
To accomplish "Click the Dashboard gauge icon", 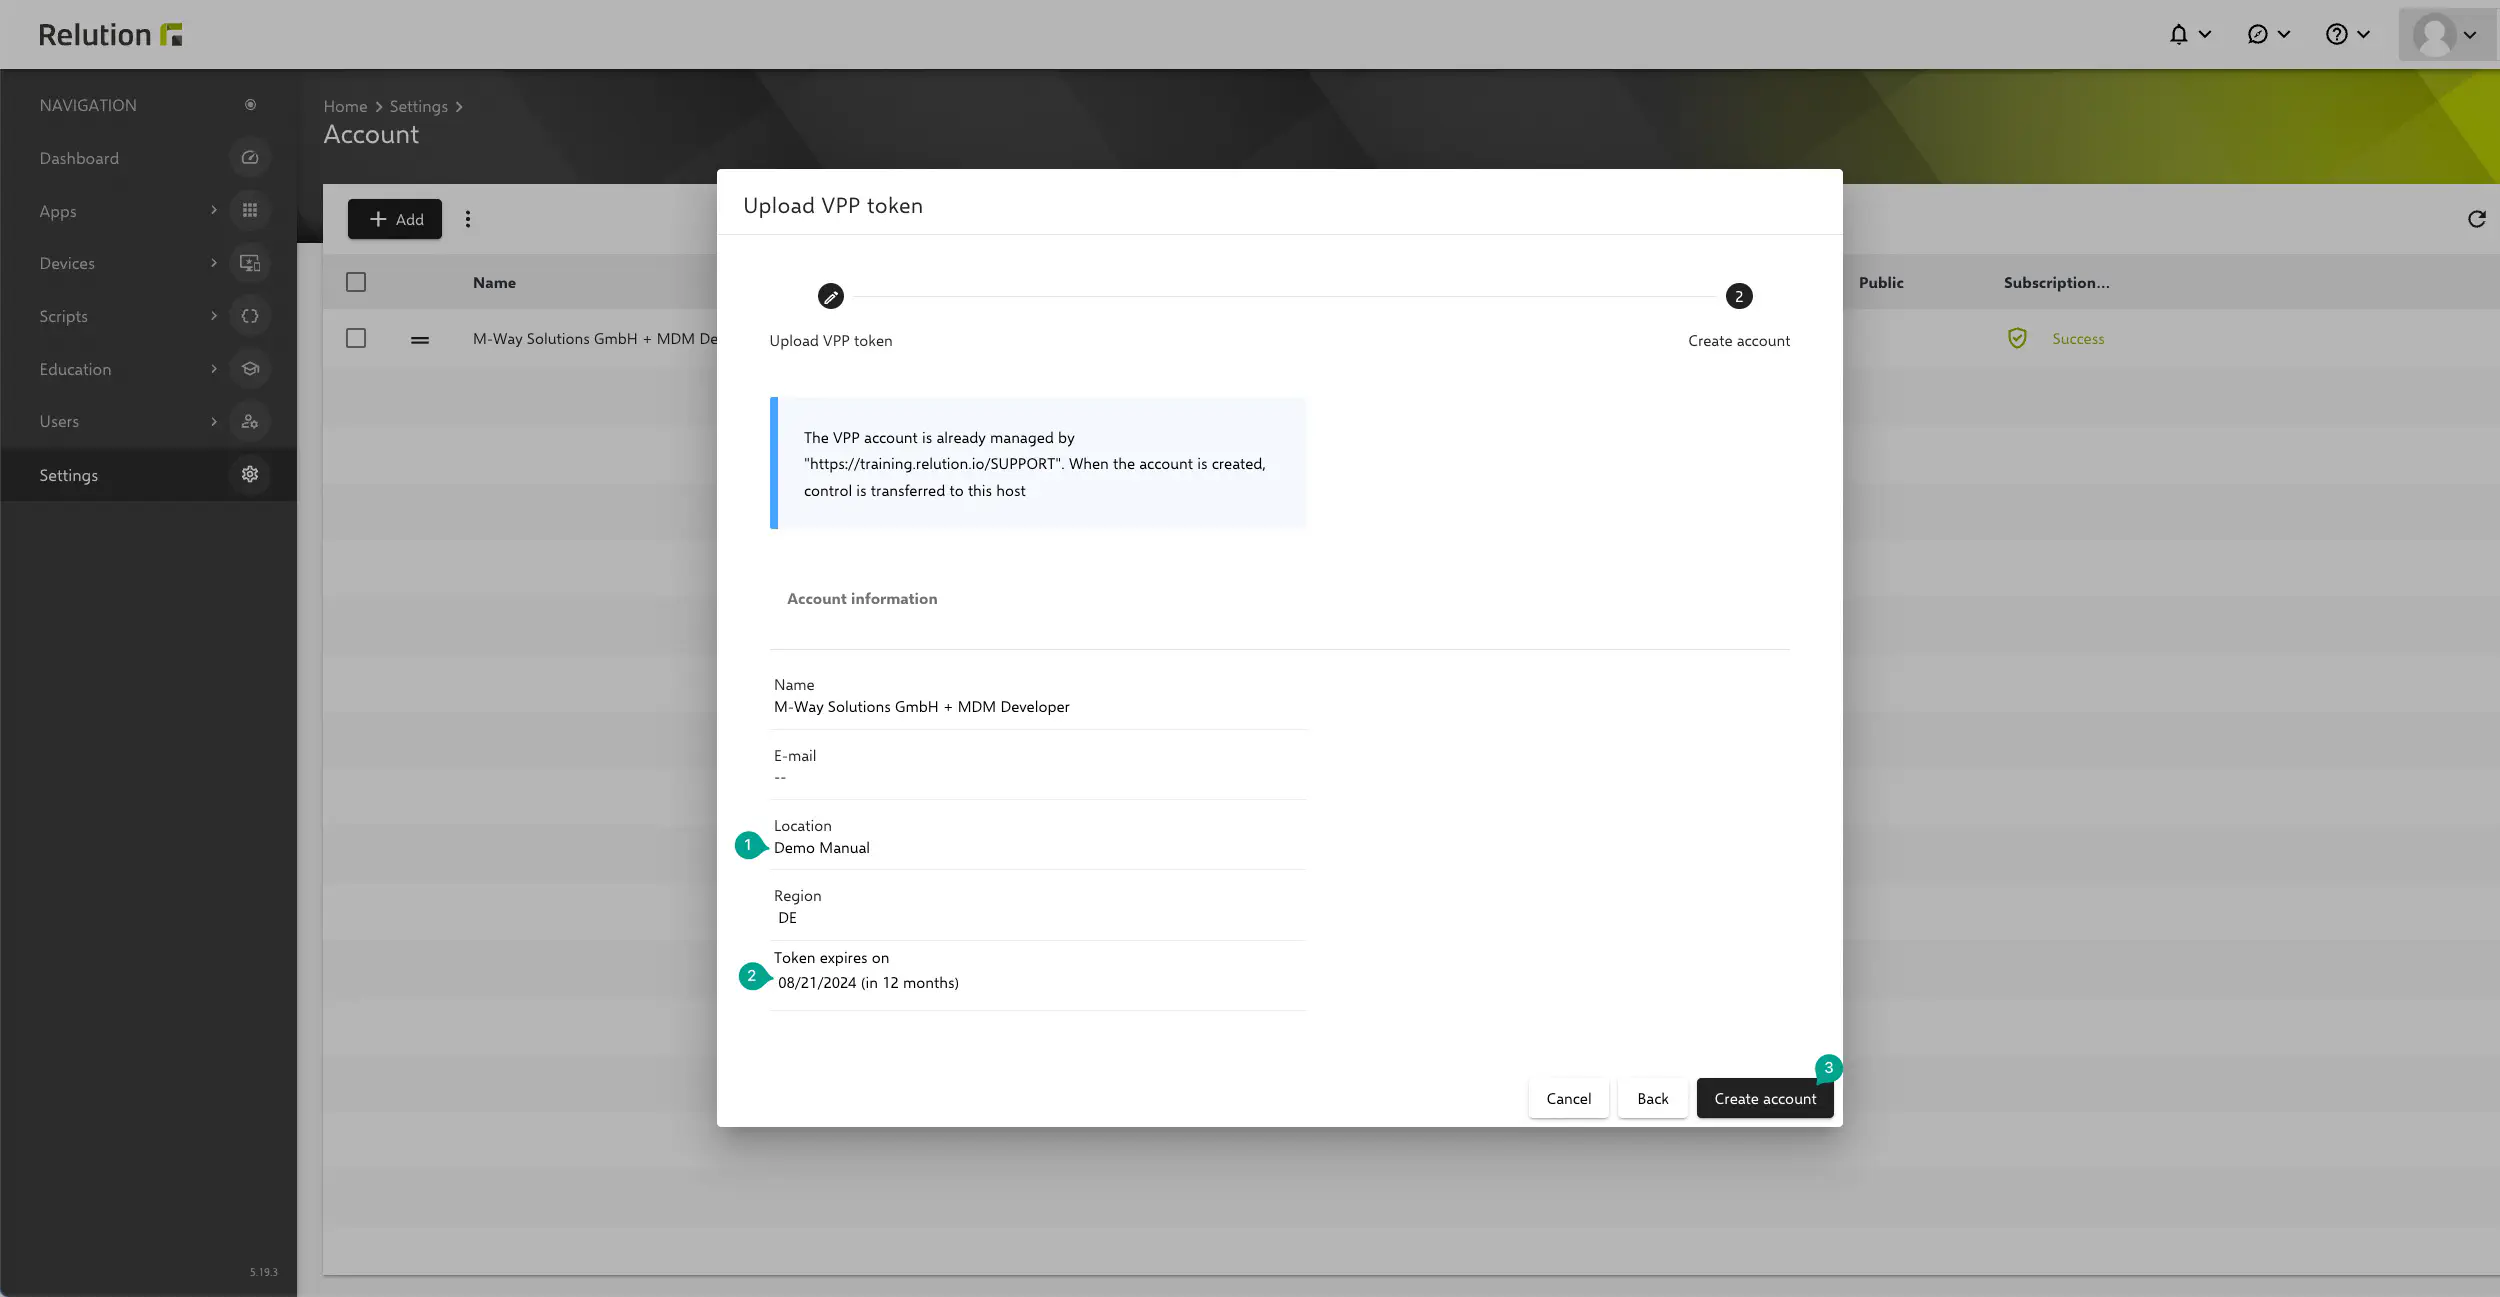I will (x=250, y=158).
